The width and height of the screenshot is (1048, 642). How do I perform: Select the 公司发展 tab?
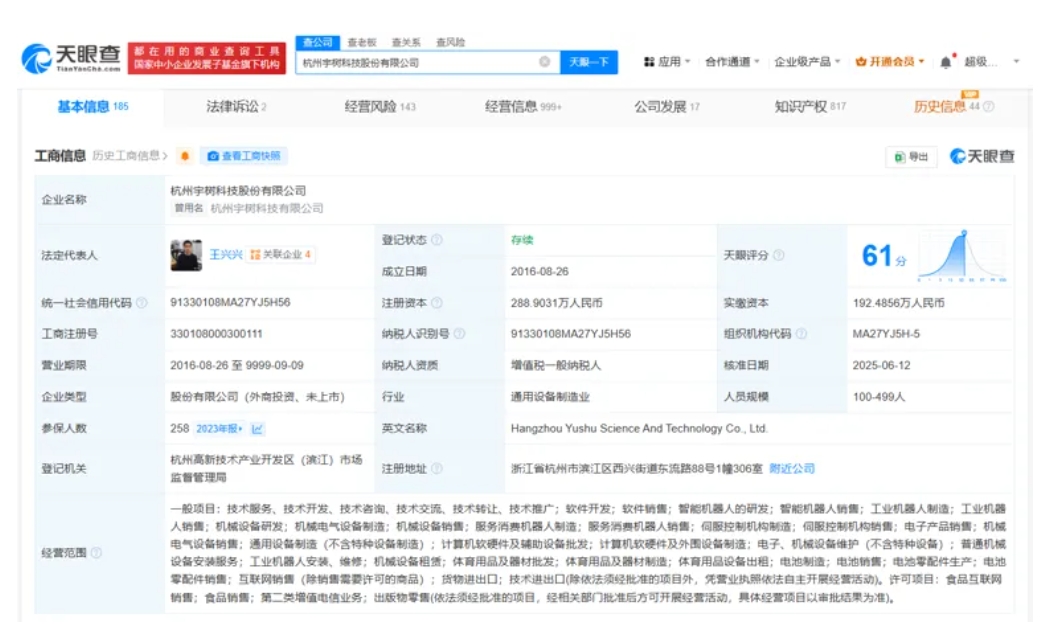point(667,106)
